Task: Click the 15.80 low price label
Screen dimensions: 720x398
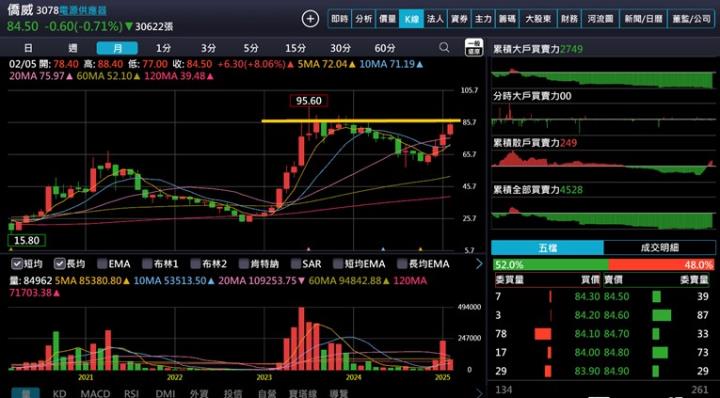Action: point(27,240)
